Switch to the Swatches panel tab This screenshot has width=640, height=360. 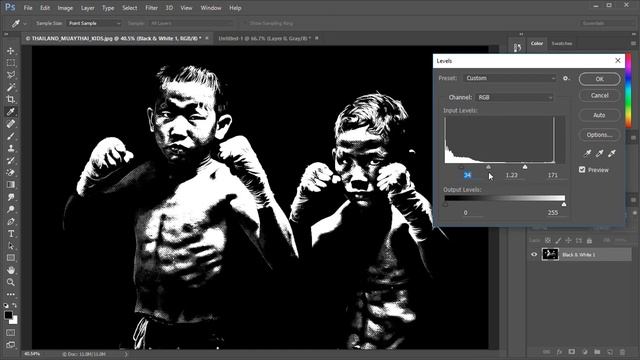pos(562,43)
